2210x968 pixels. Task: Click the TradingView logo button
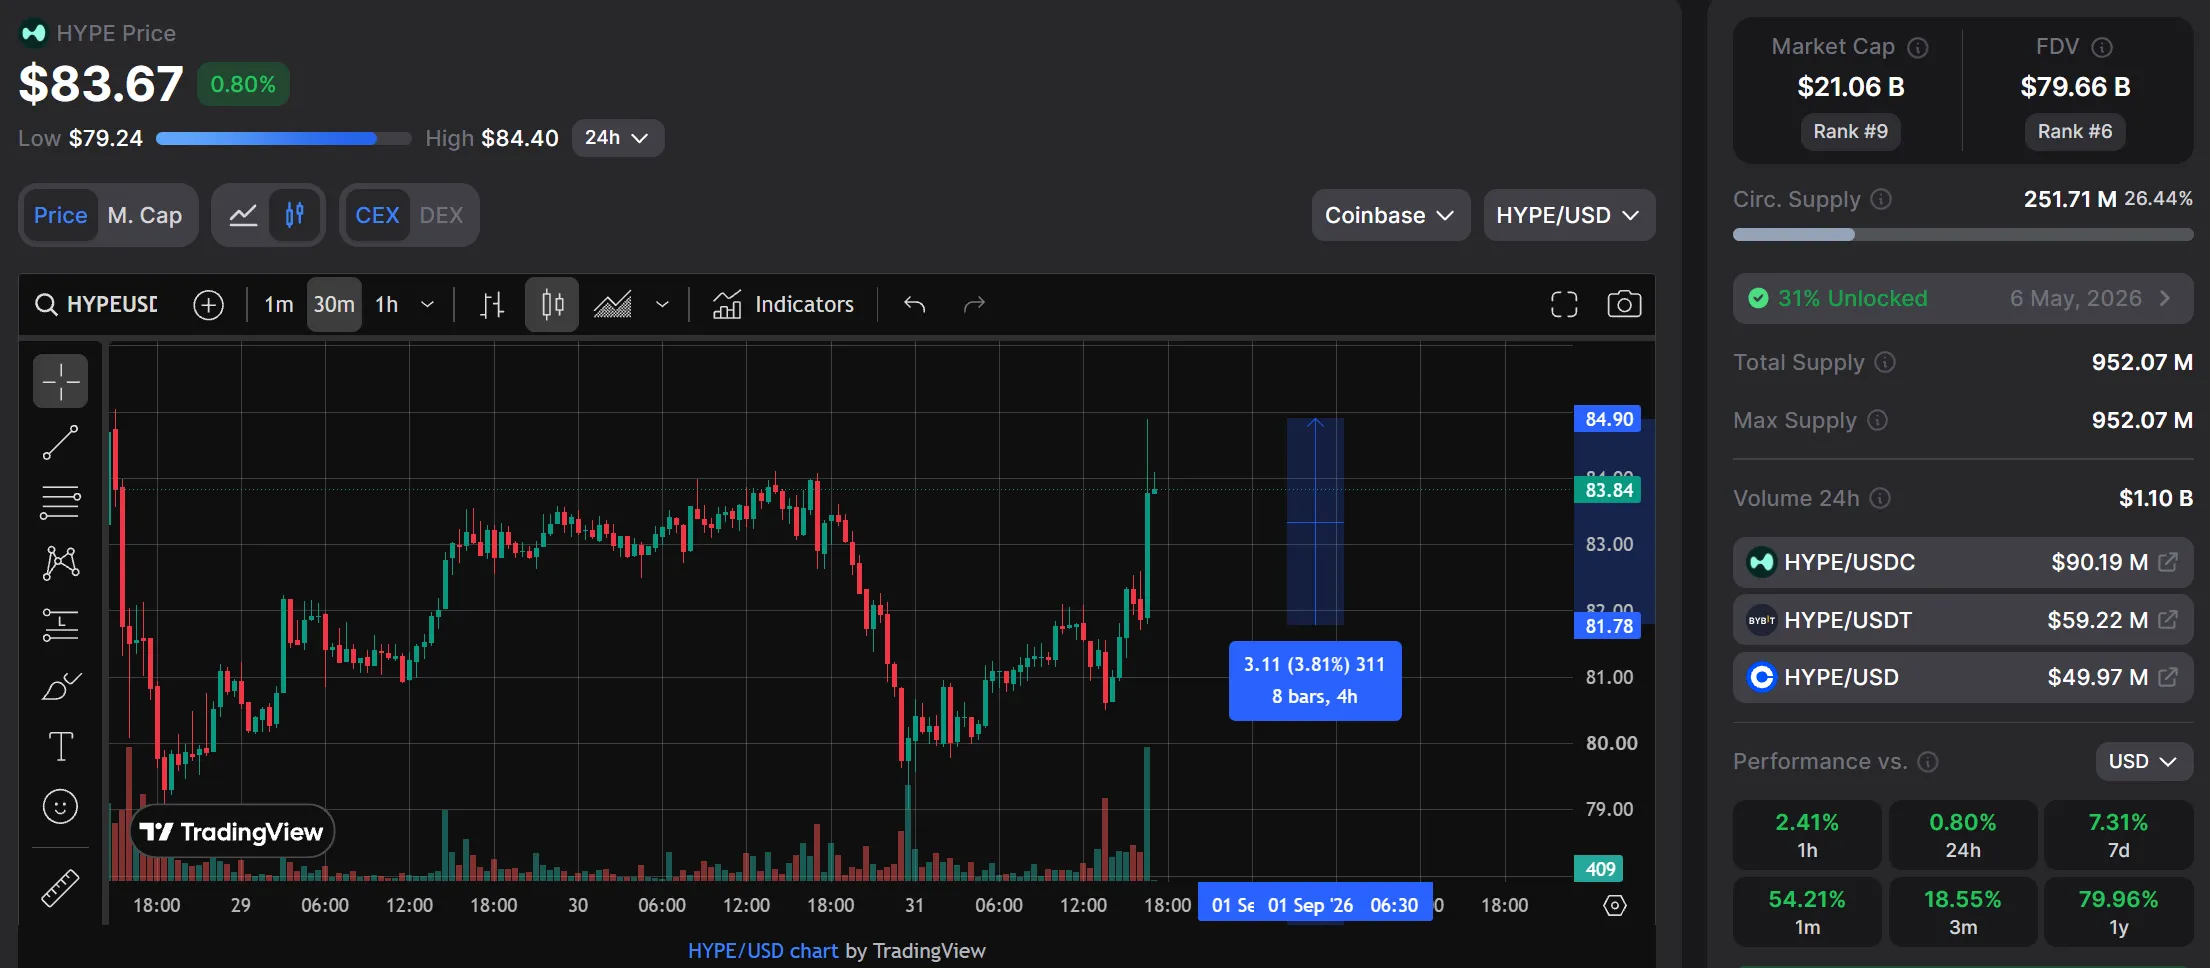click(232, 832)
